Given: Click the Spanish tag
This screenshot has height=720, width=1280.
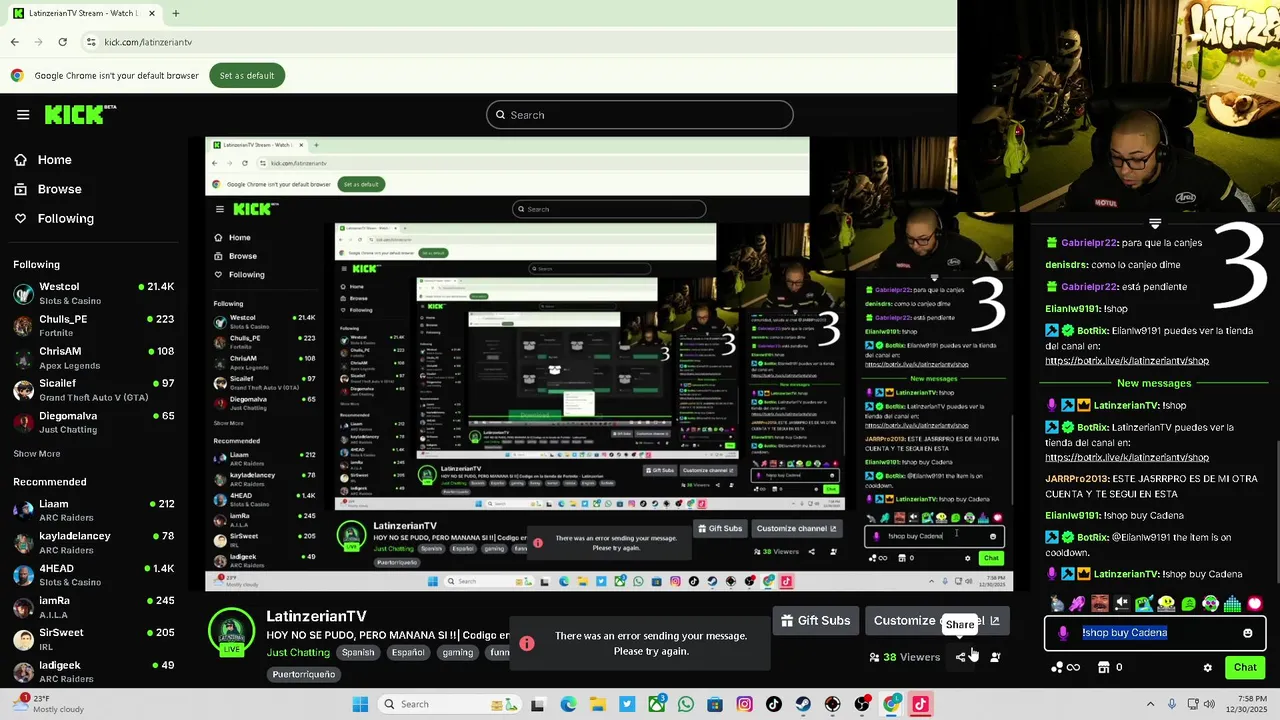Looking at the screenshot, I should tap(358, 652).
